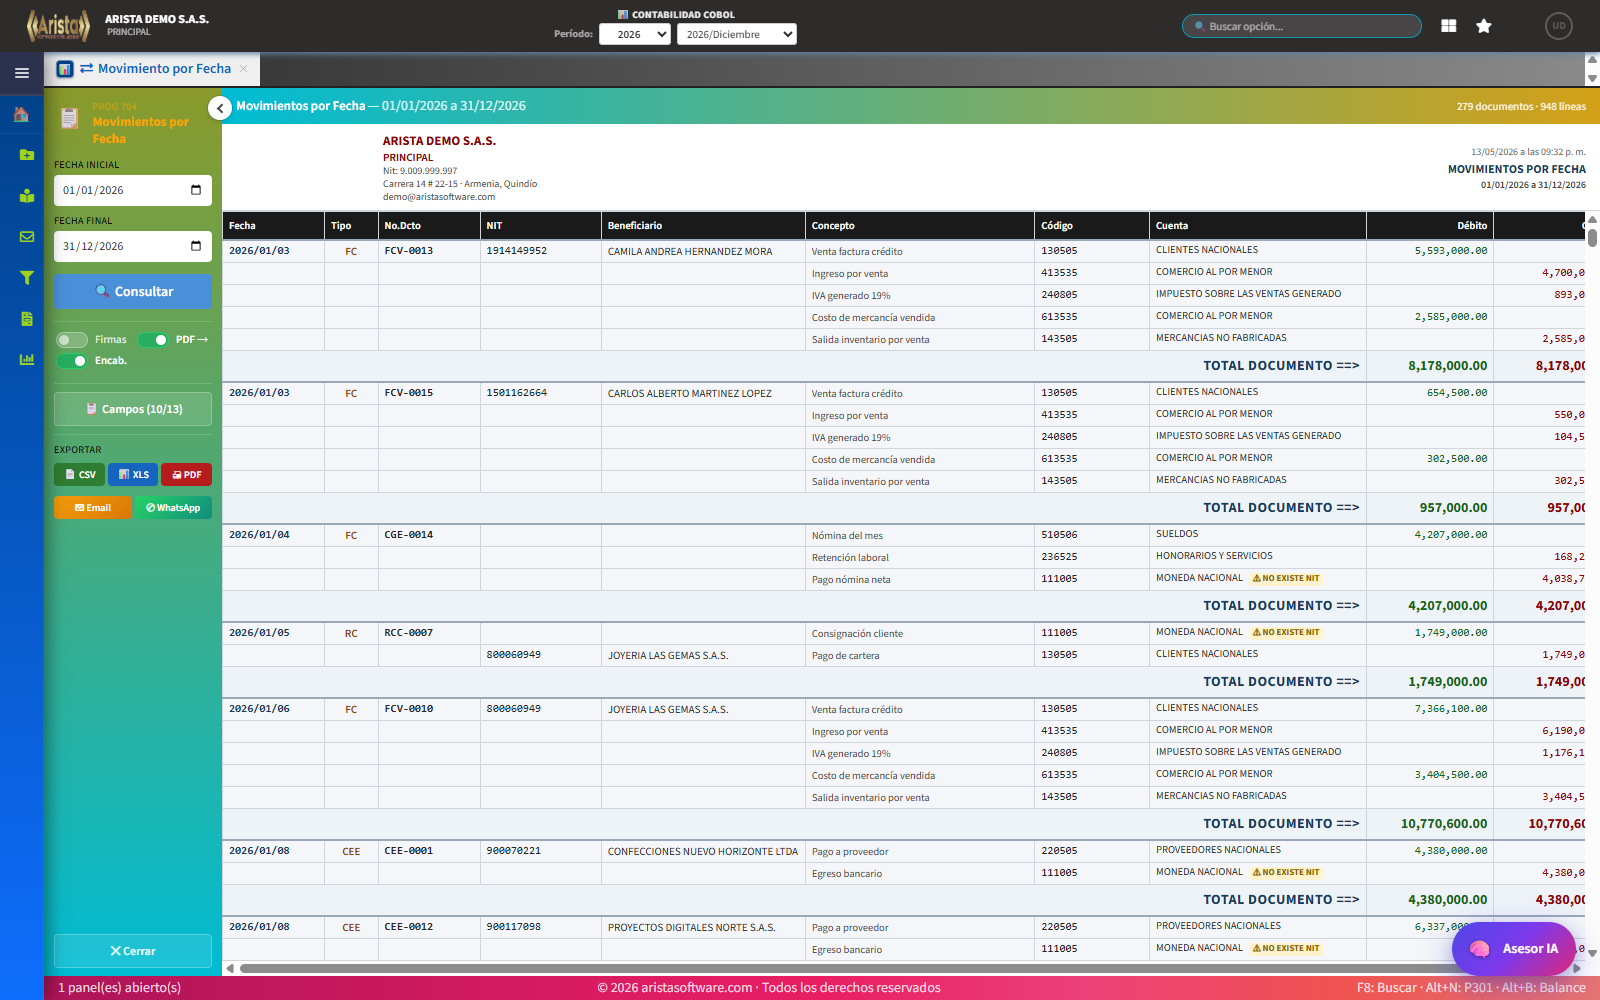Focus the Buscar opción search field
The image size is (1600, 1000).
point(1301,26)
